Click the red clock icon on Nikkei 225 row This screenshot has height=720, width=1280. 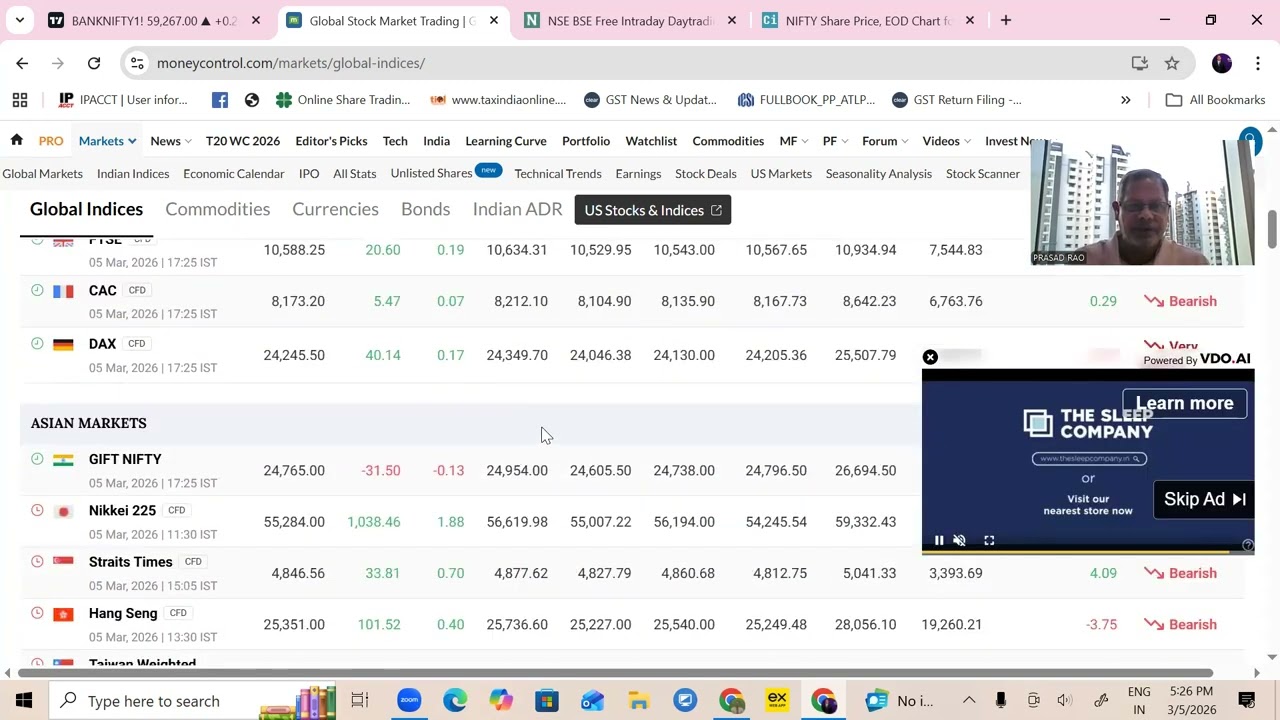point(37,510)
